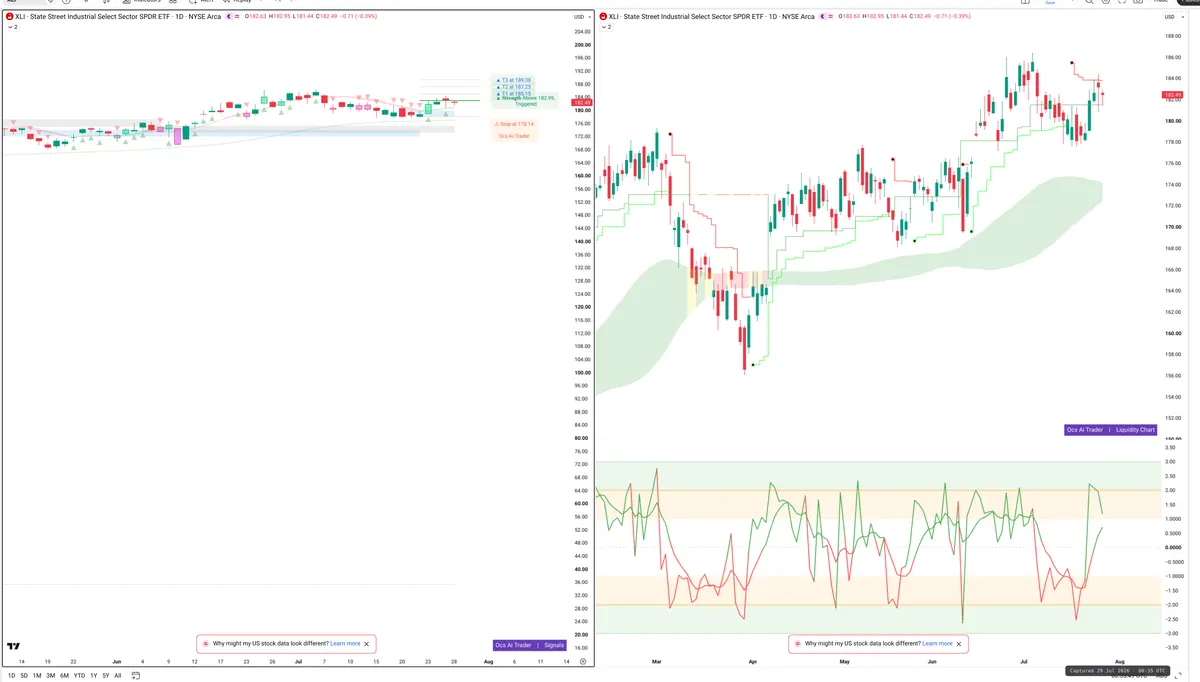
Task: Click the 'Jul' label on left time axis
Action: tap(298, 662)
